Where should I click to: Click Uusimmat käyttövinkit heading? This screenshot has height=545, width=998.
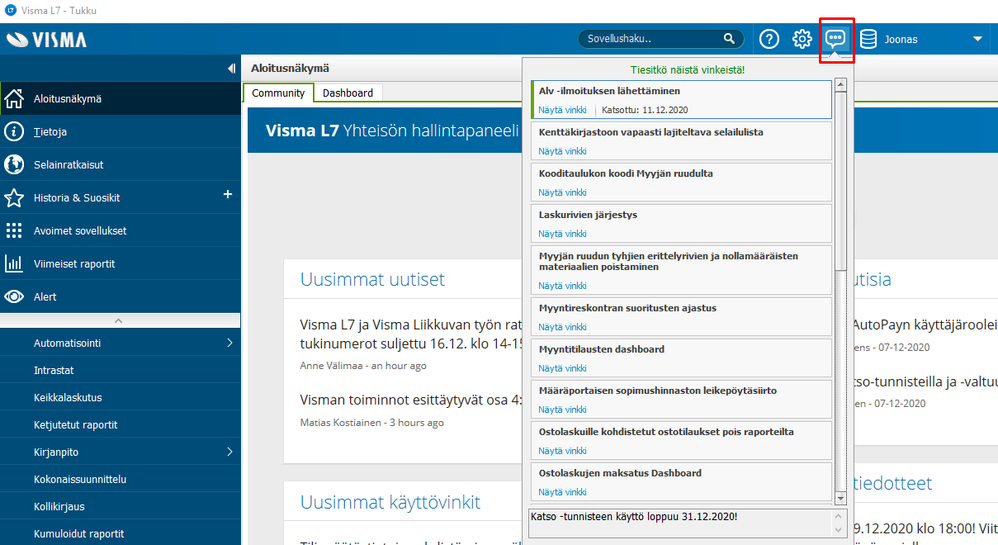390,502
